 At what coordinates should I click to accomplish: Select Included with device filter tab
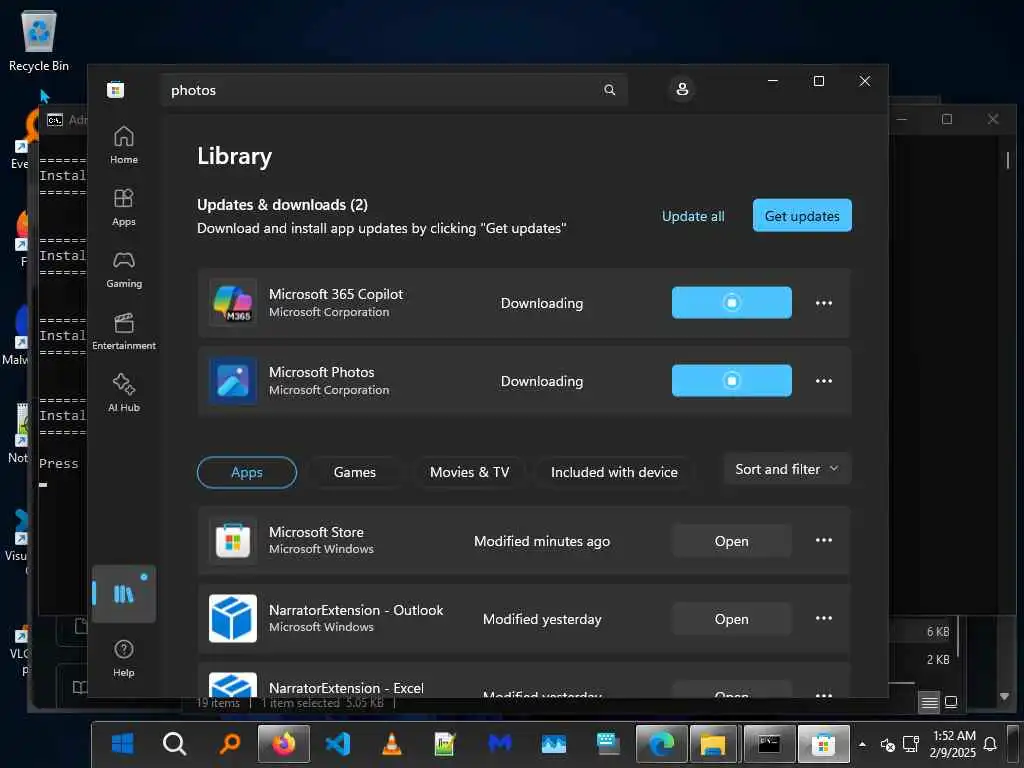pyautogui.click(x=614, y=472)
